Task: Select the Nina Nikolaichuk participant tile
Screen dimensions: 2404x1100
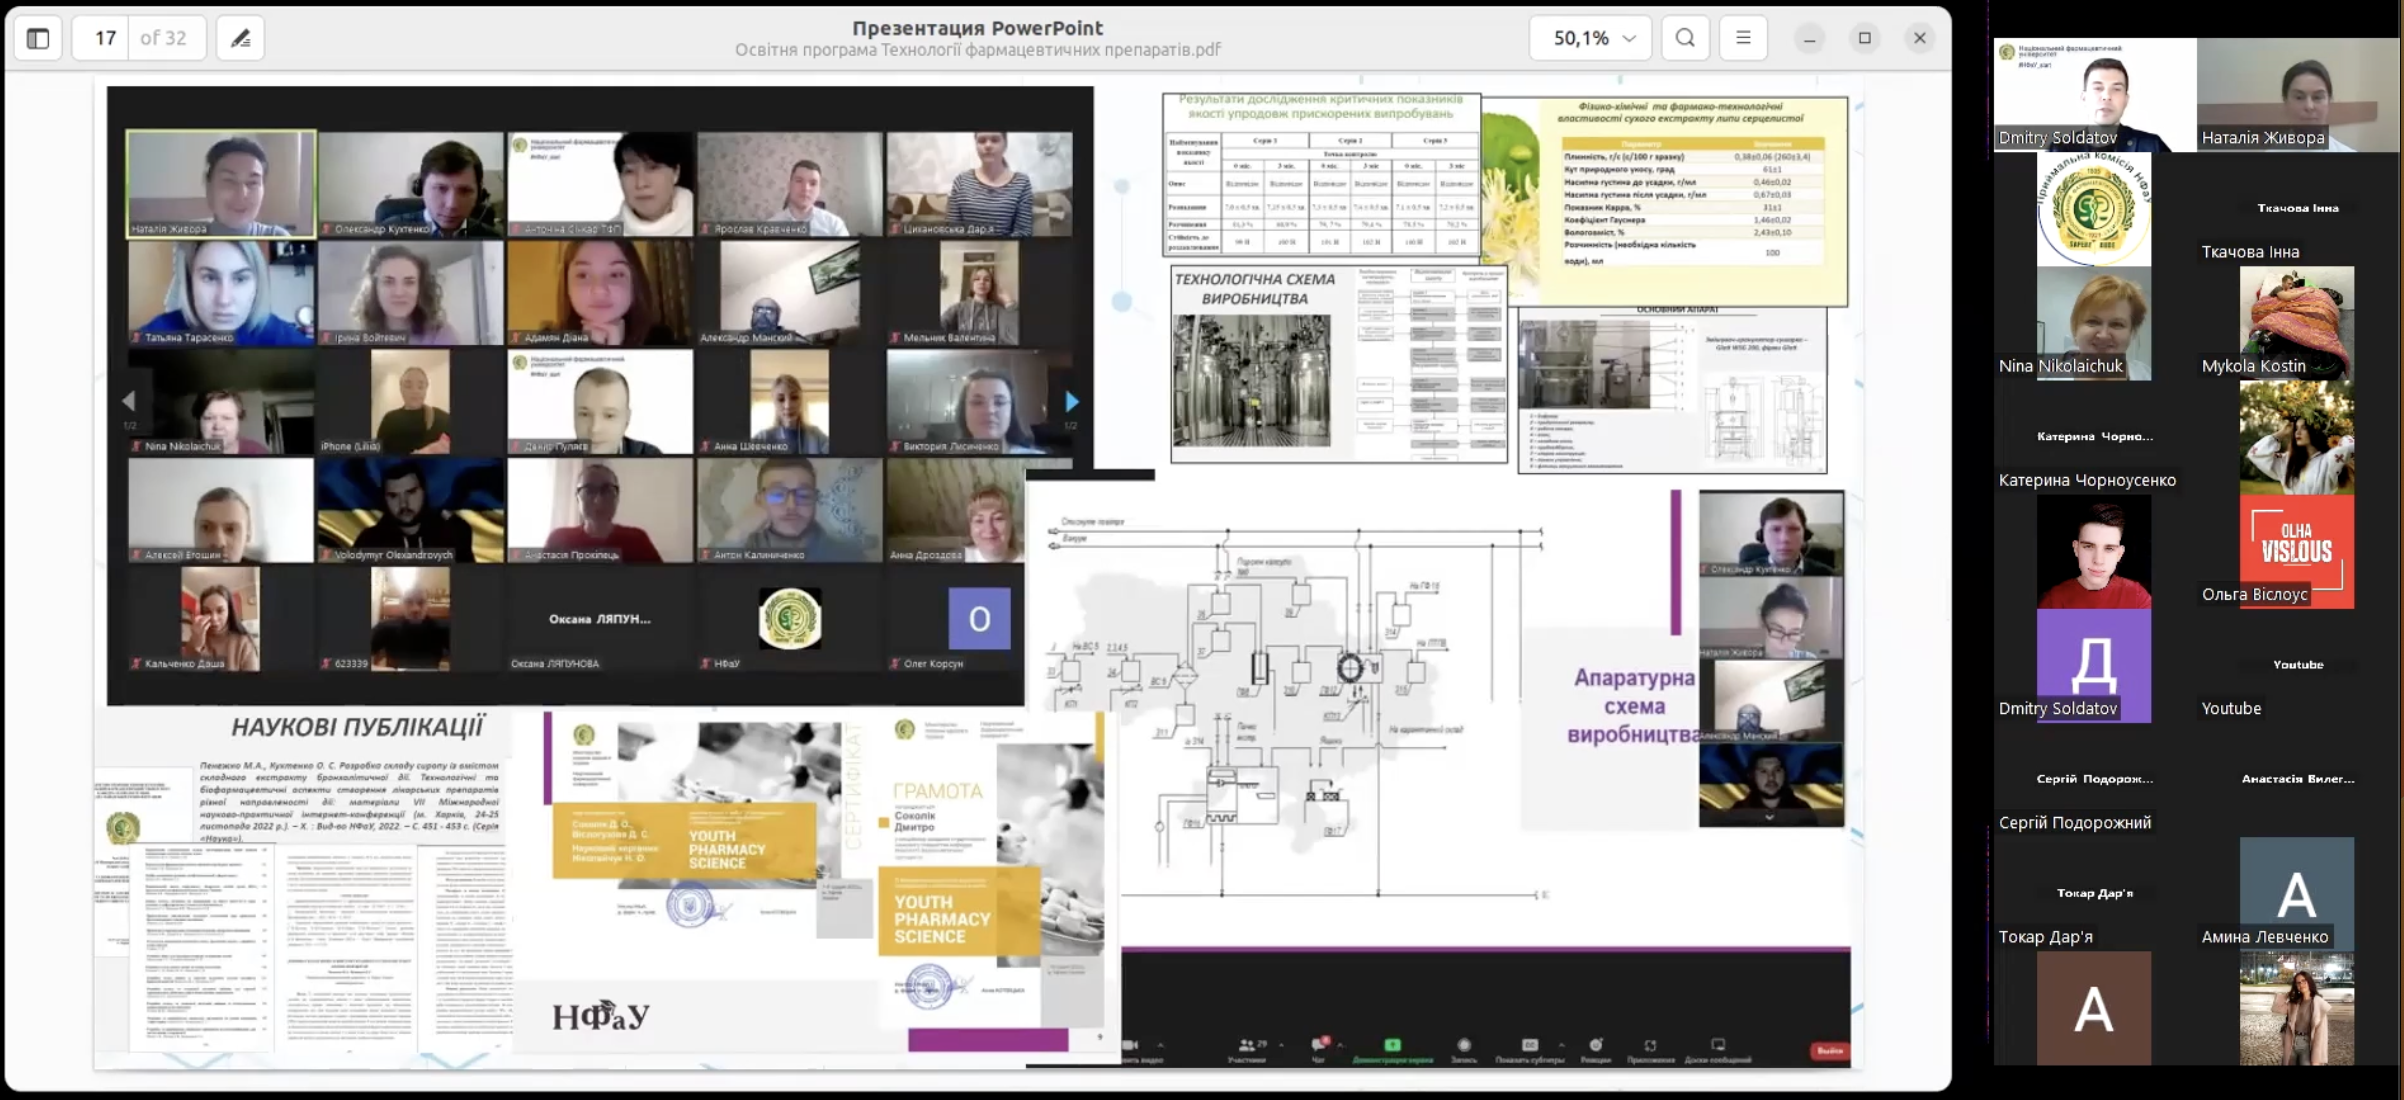Action: click(x=2094, y=323)
